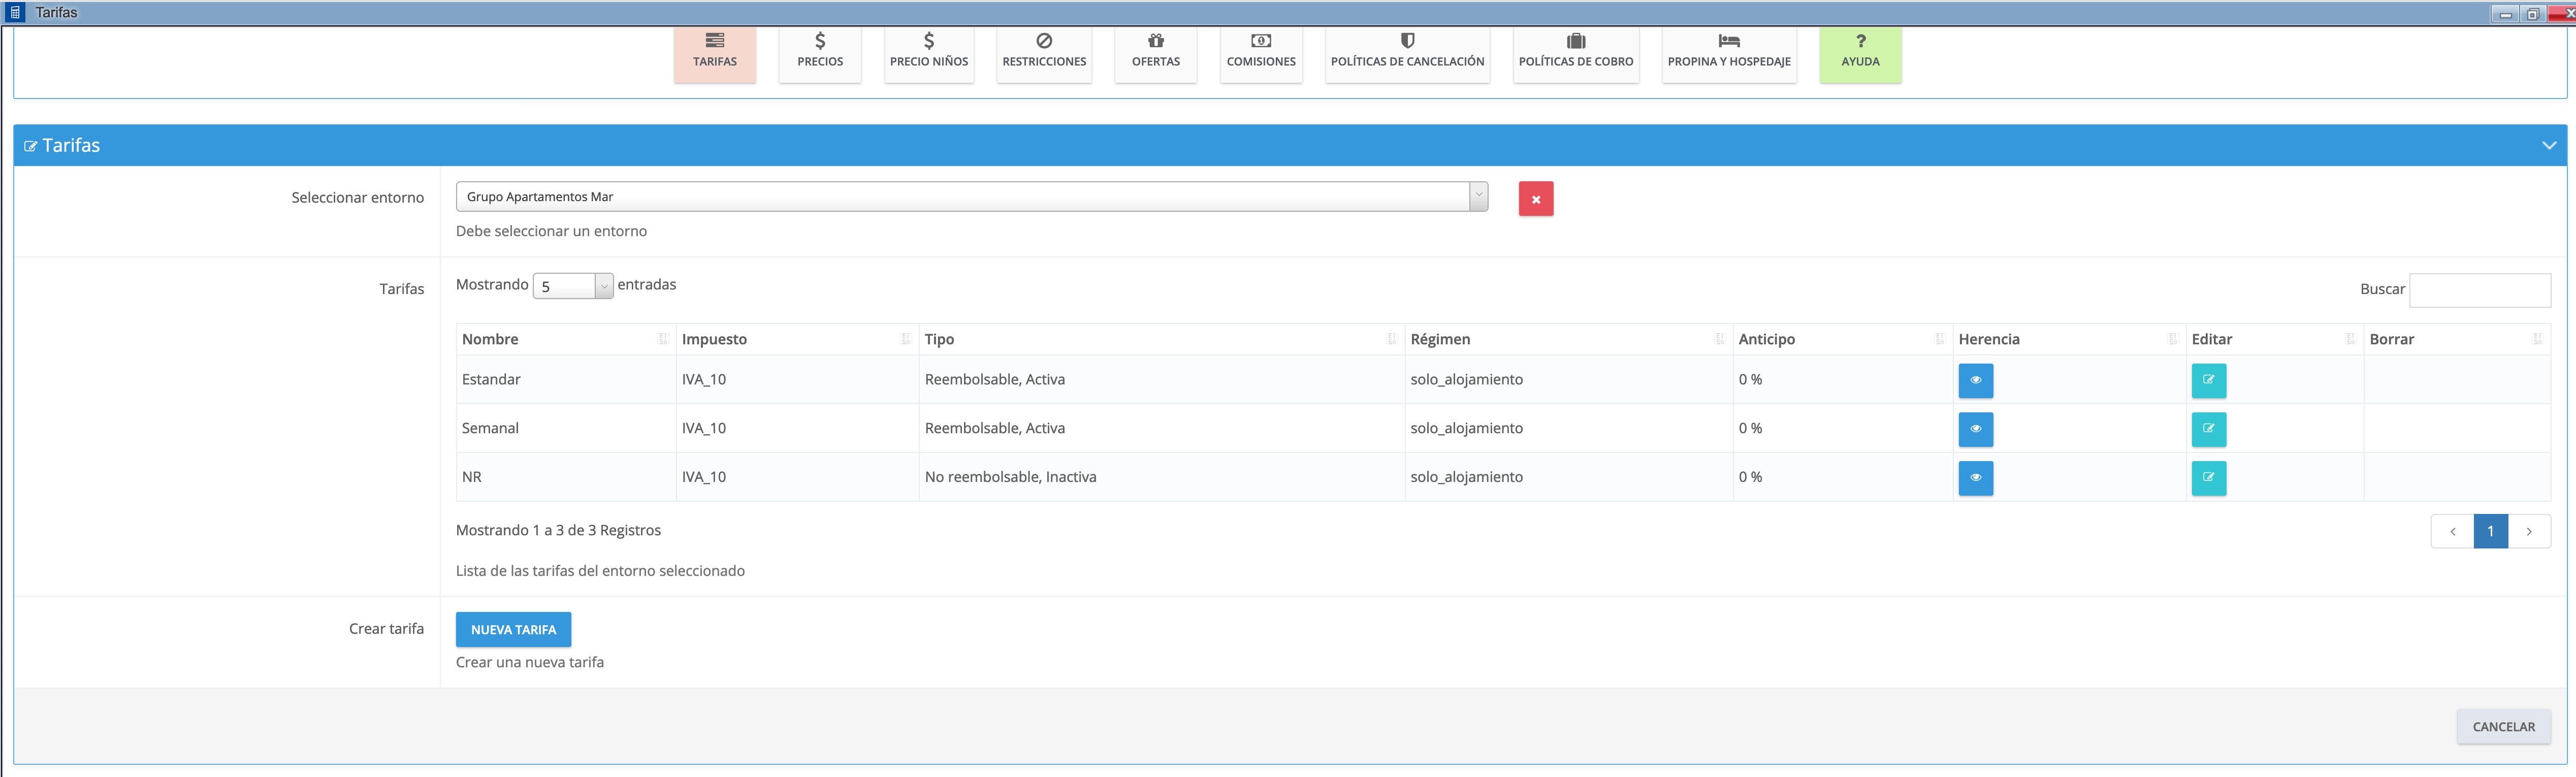Image resolution: width=2576 pixels, height=777 pixels.
Task: Focus the Buscar search field
Action: [x=2479, y=290]
